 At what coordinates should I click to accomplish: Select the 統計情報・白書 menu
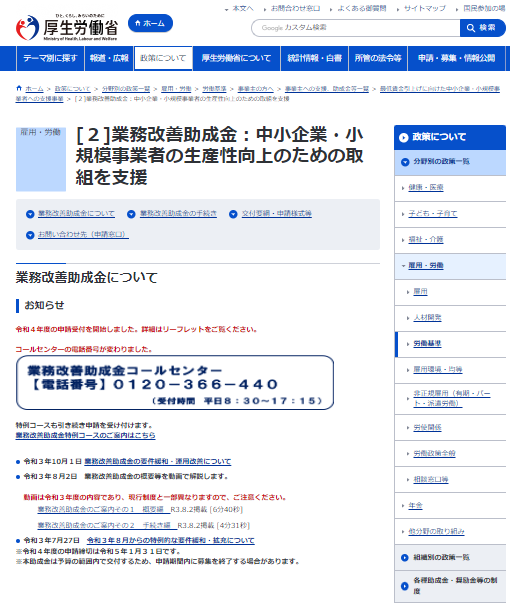[314, 58]
